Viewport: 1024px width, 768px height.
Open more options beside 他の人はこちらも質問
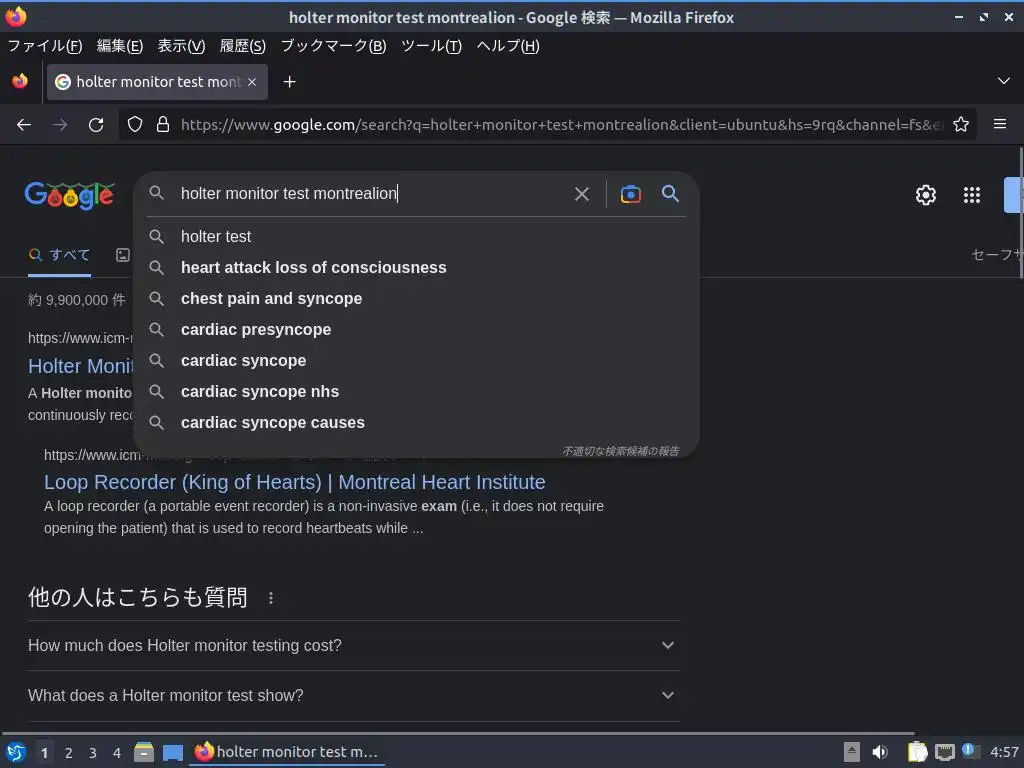coord(271,598)
